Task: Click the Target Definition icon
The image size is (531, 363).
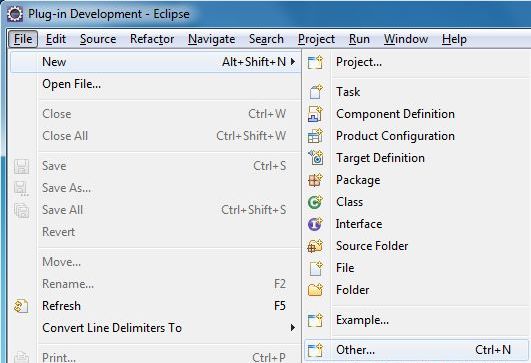Action: (x=316, y=158)
